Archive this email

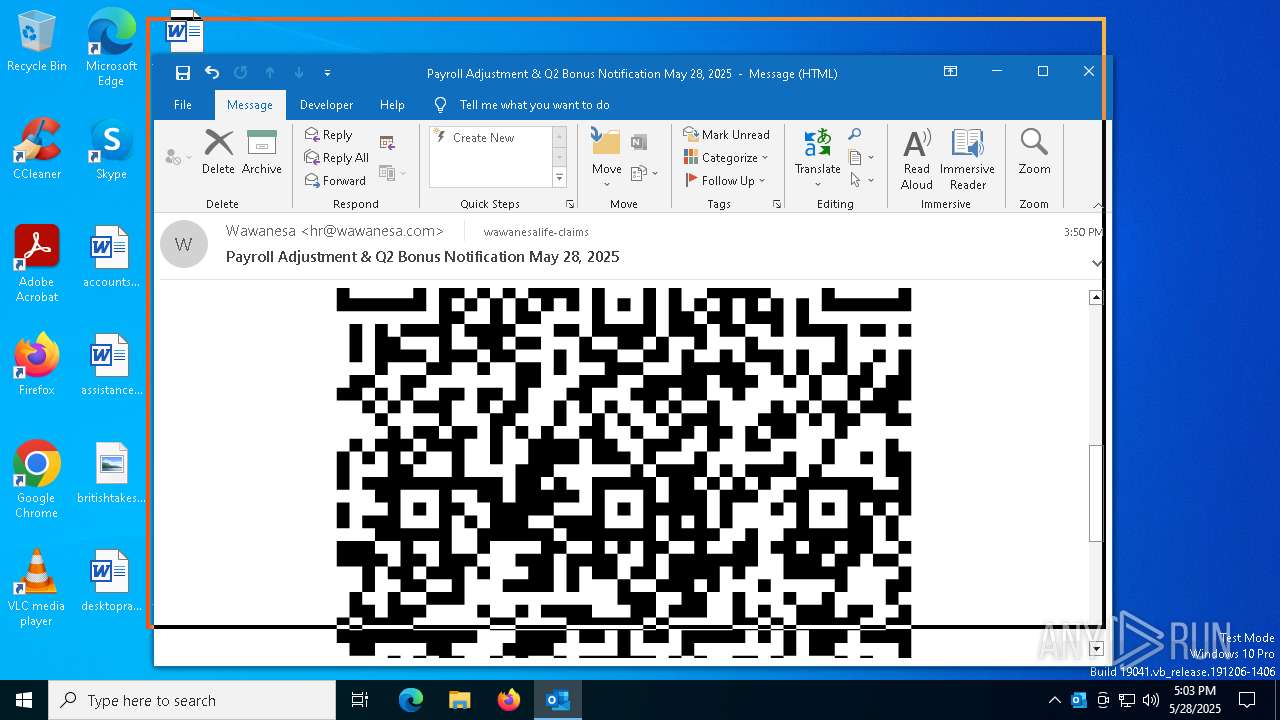click(262, 152)
